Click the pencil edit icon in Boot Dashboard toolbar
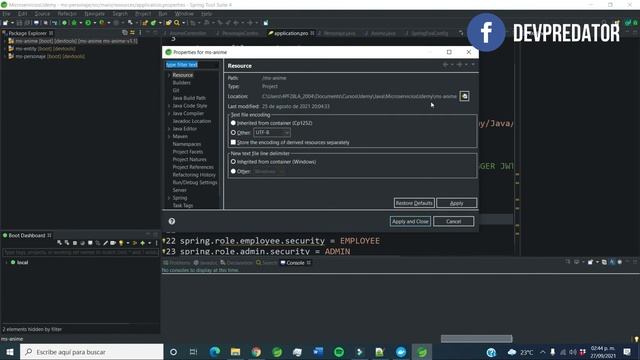This screenshot has width=640, height=360. tap(105, 243)
